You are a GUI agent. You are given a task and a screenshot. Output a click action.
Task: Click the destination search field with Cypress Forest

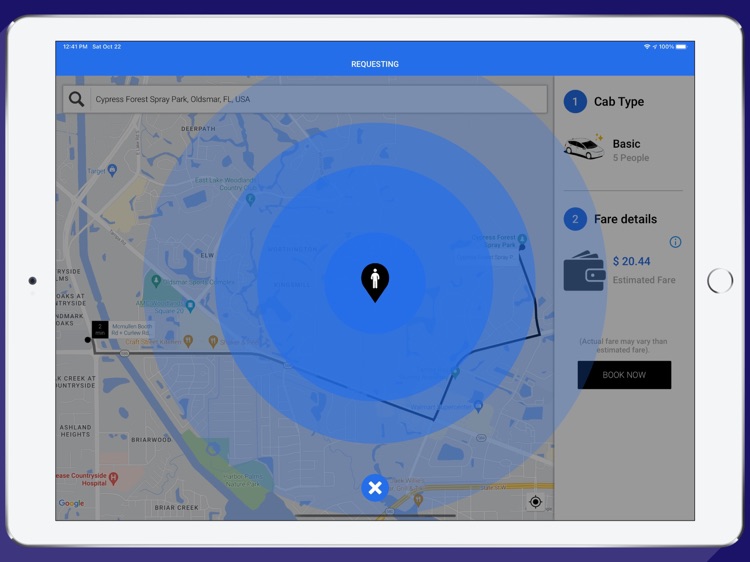tap(305, 99)
